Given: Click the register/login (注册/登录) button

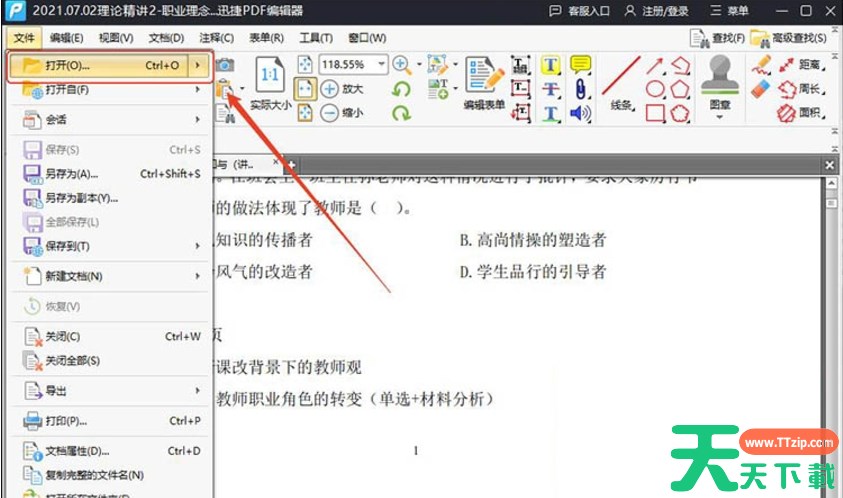Looking at the screenshot, I should 659,11.
